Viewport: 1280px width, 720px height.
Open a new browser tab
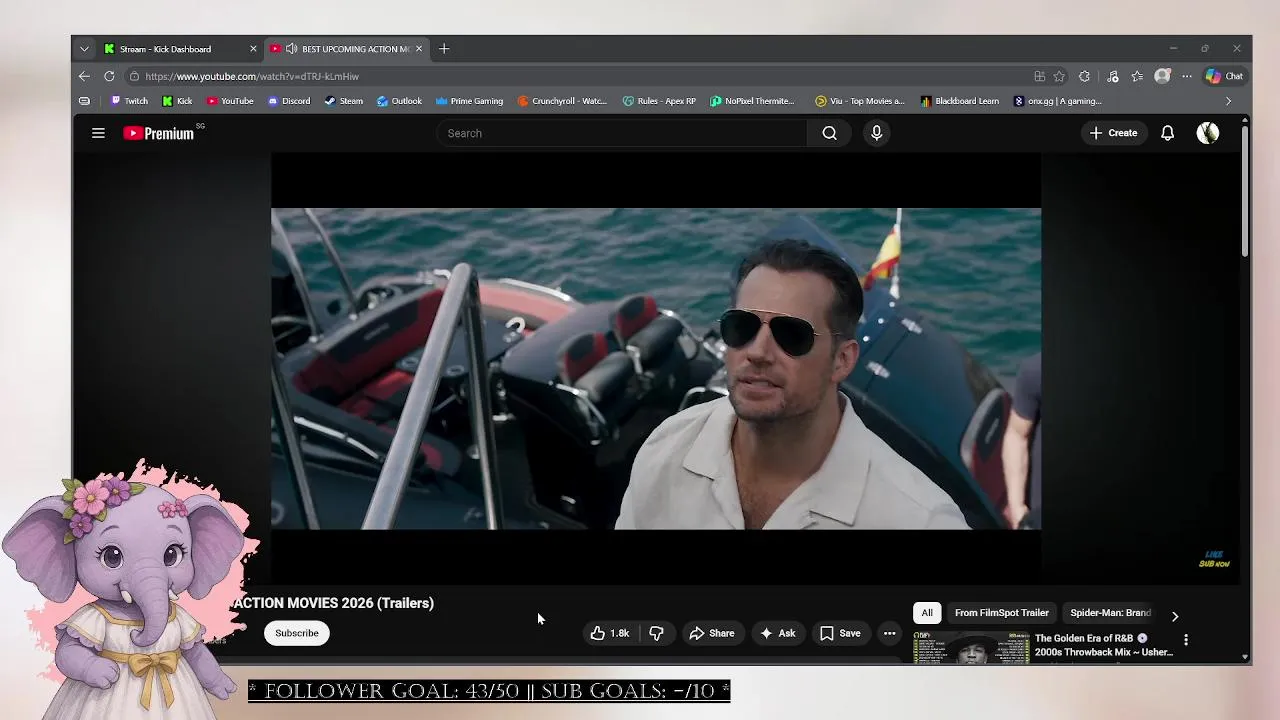[444, 49]
